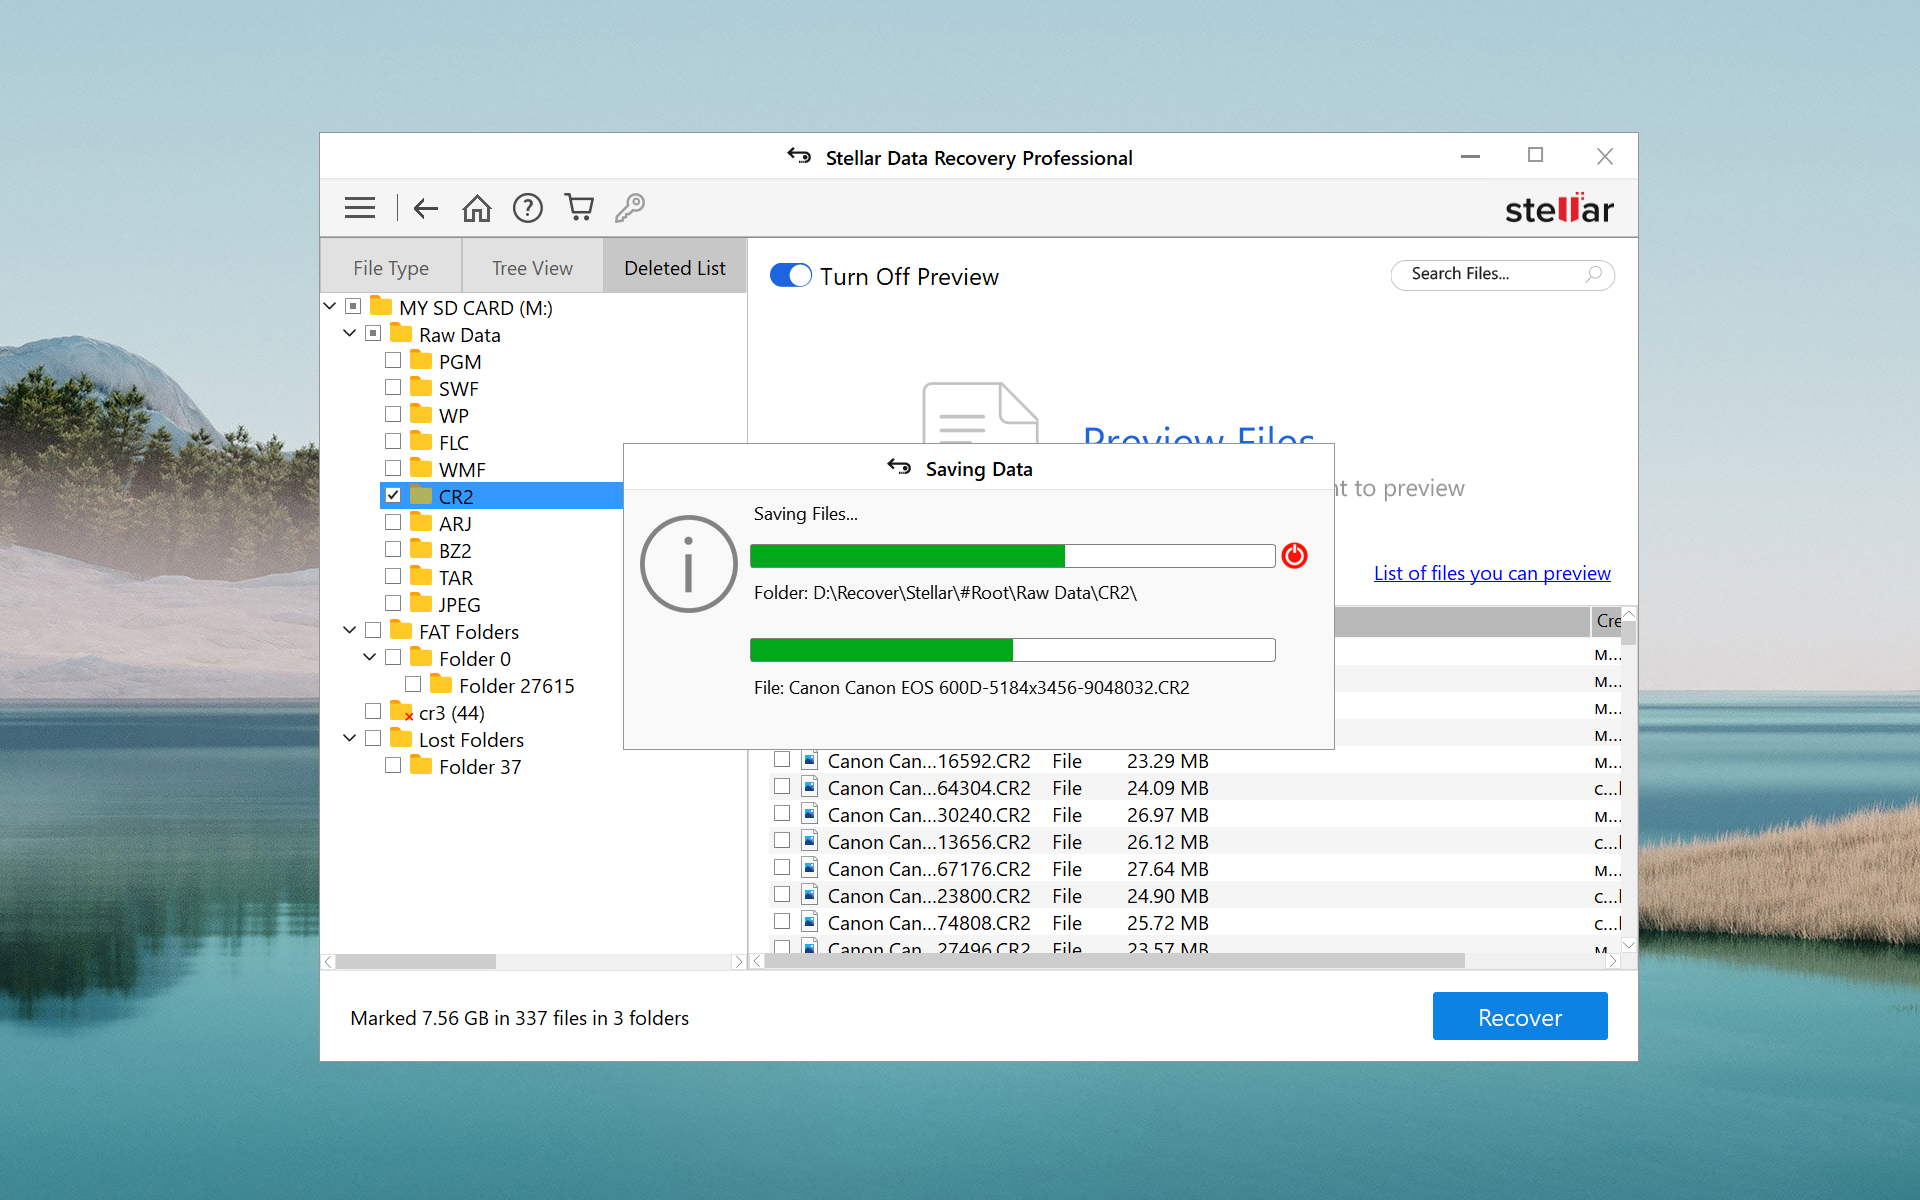Screen dimensions: 1920x1200
Task: Click the cr3 (44) deleted folder icon
Action: pos(401,712)
